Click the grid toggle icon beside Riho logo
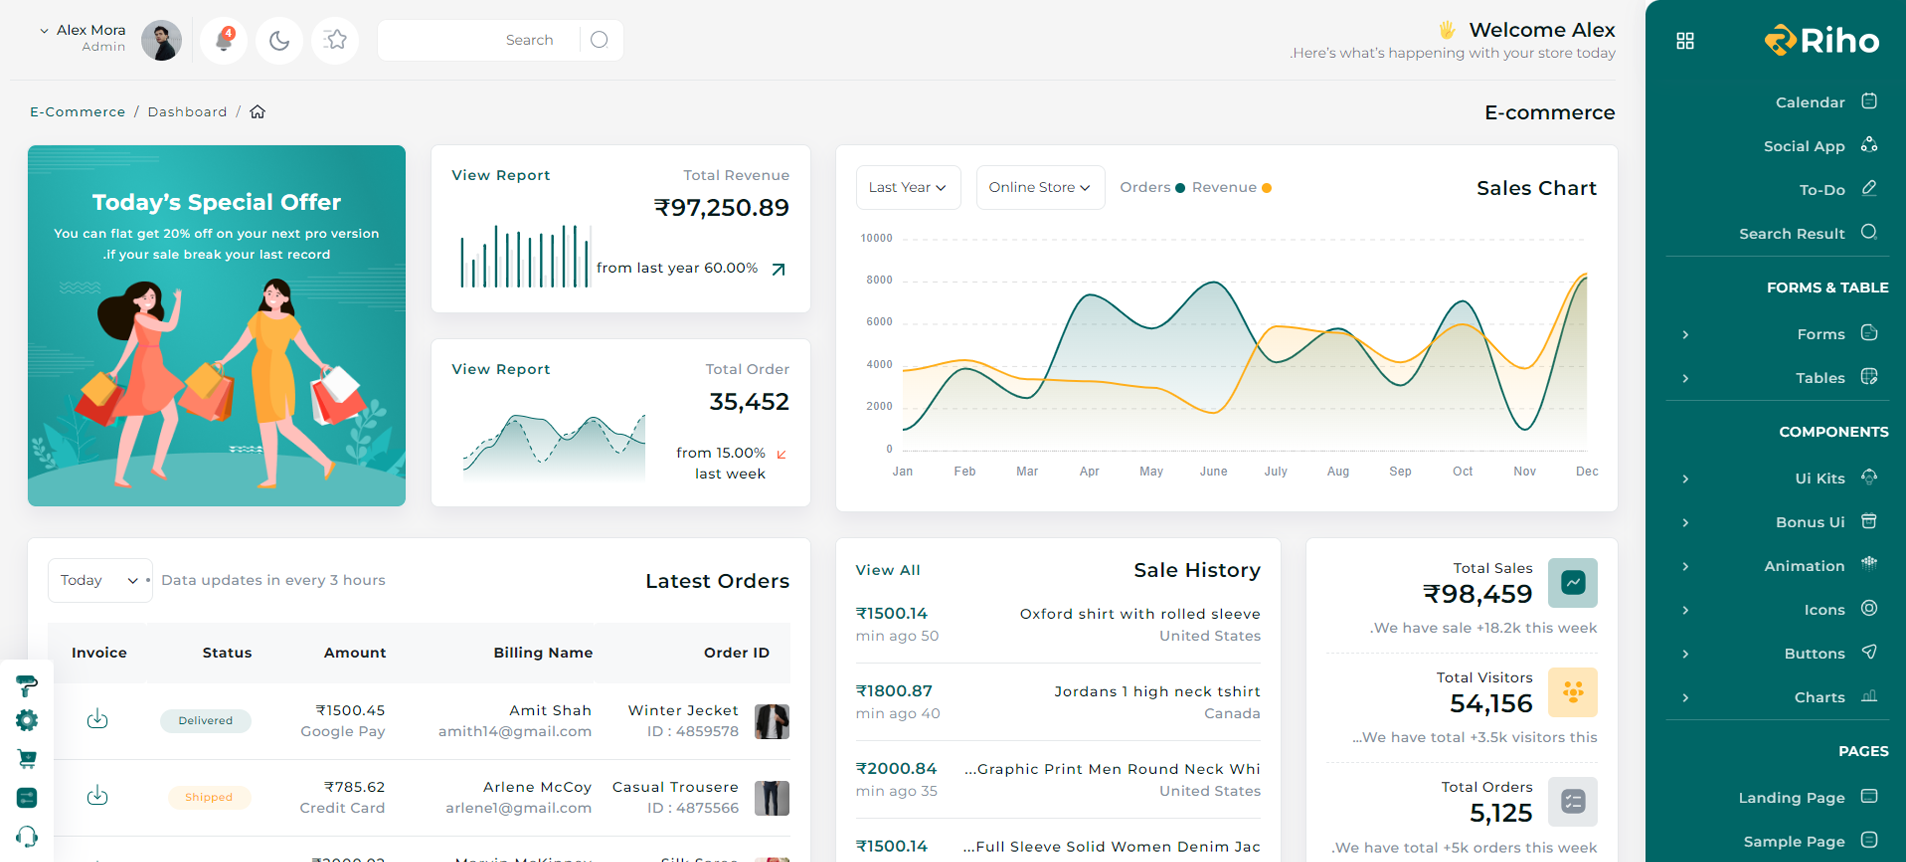The height and width of the screenshot is (862, 1906). click(x=1685, y=41)
